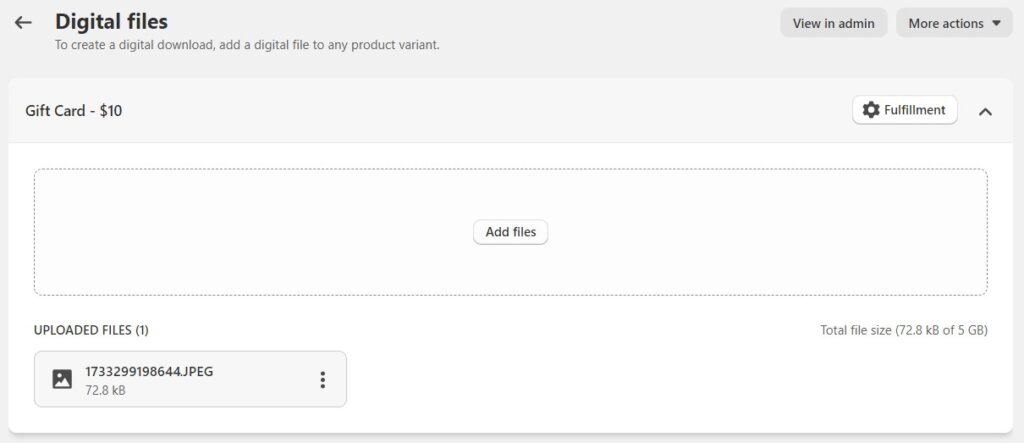Open the three-dot menu for 1733299198644.JPEG

tap(322, 379)
